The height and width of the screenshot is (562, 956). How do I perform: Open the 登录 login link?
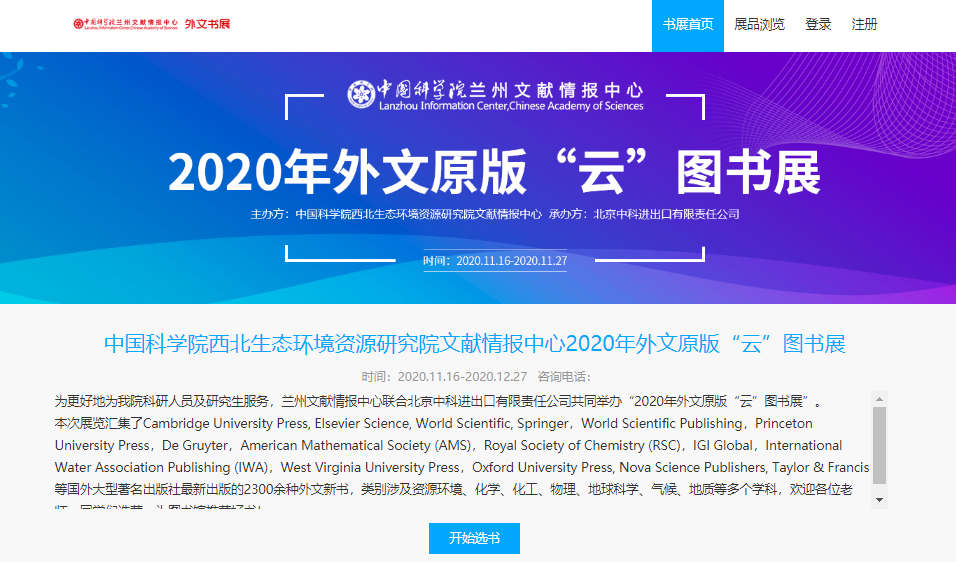(x=818, y=25)
